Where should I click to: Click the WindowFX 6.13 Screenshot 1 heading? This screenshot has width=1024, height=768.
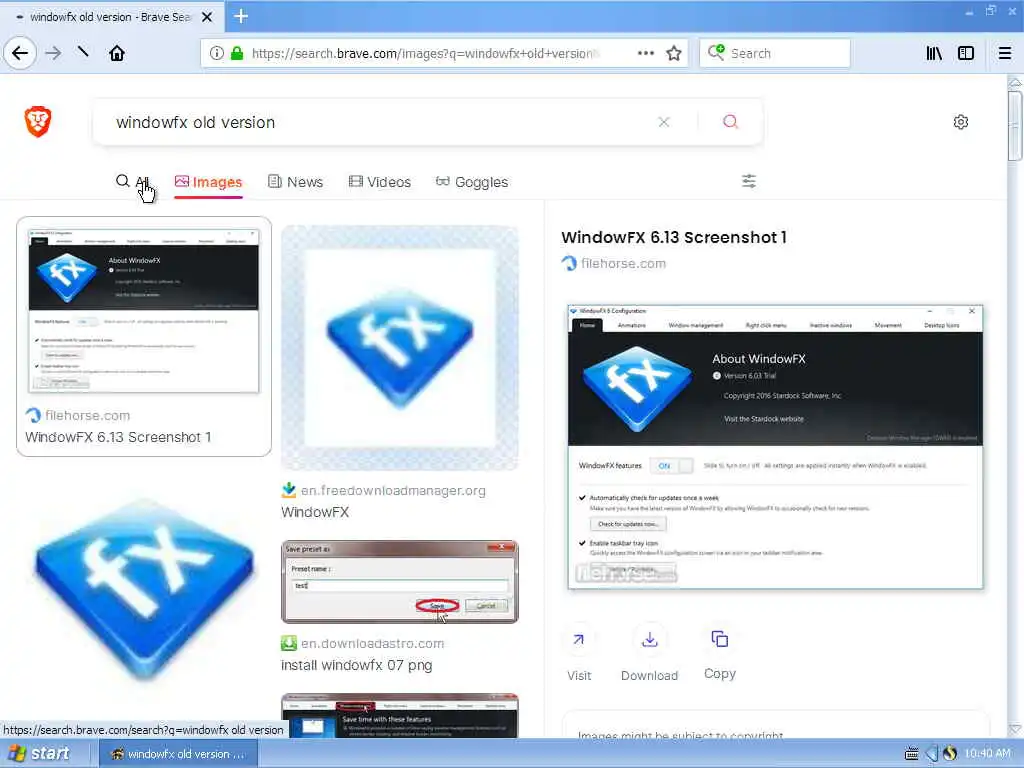click(674, 237)
